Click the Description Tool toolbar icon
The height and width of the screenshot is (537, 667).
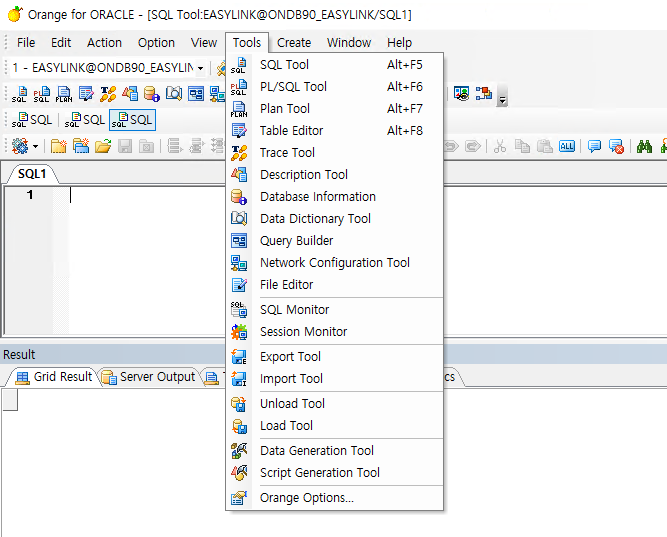(130, 94)
